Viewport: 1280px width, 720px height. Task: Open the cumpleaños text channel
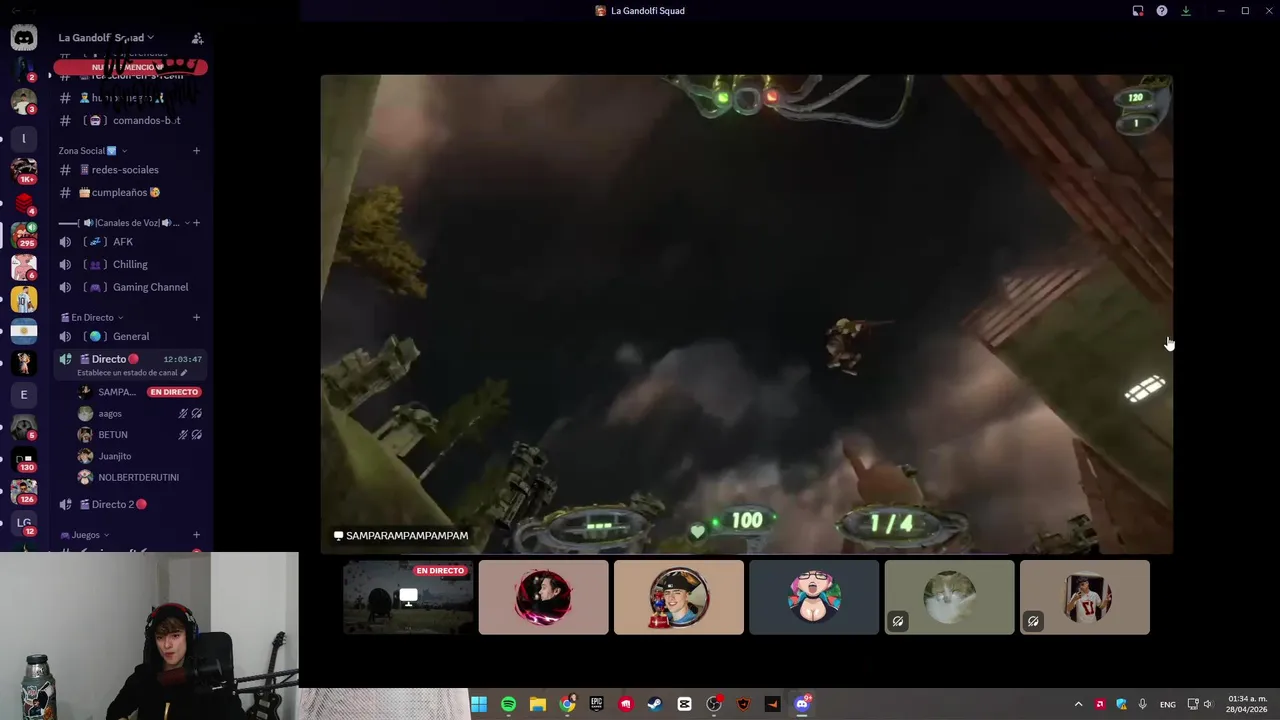[130, 192]
